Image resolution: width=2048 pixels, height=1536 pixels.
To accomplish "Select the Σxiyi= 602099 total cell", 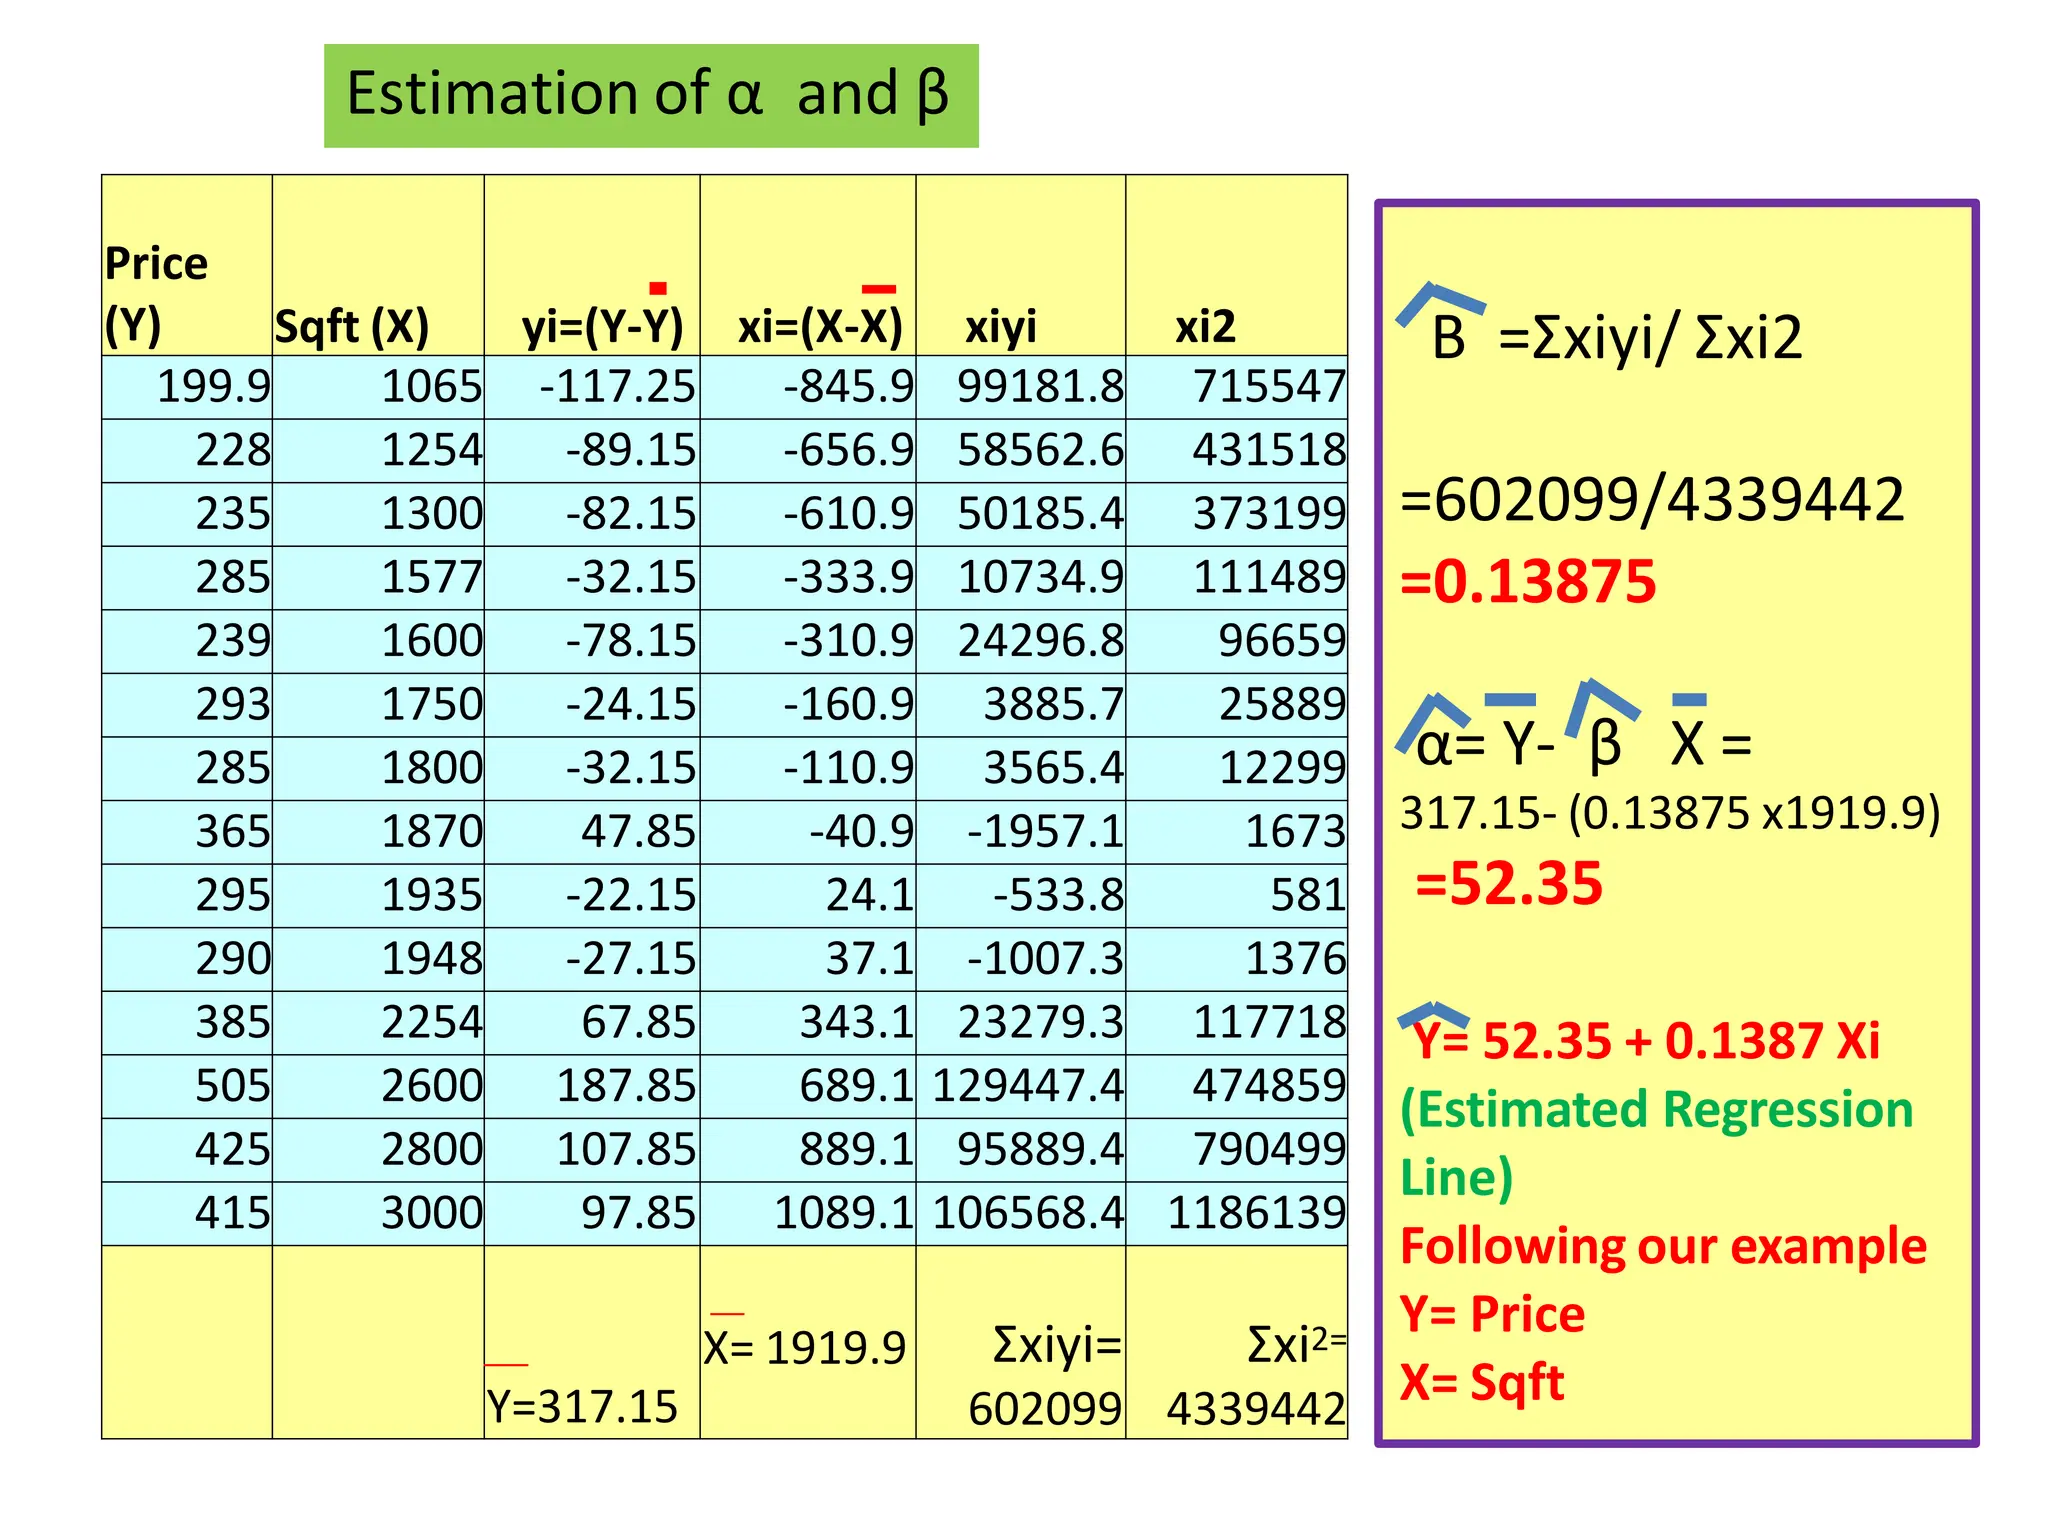I will point(1045,1375).
